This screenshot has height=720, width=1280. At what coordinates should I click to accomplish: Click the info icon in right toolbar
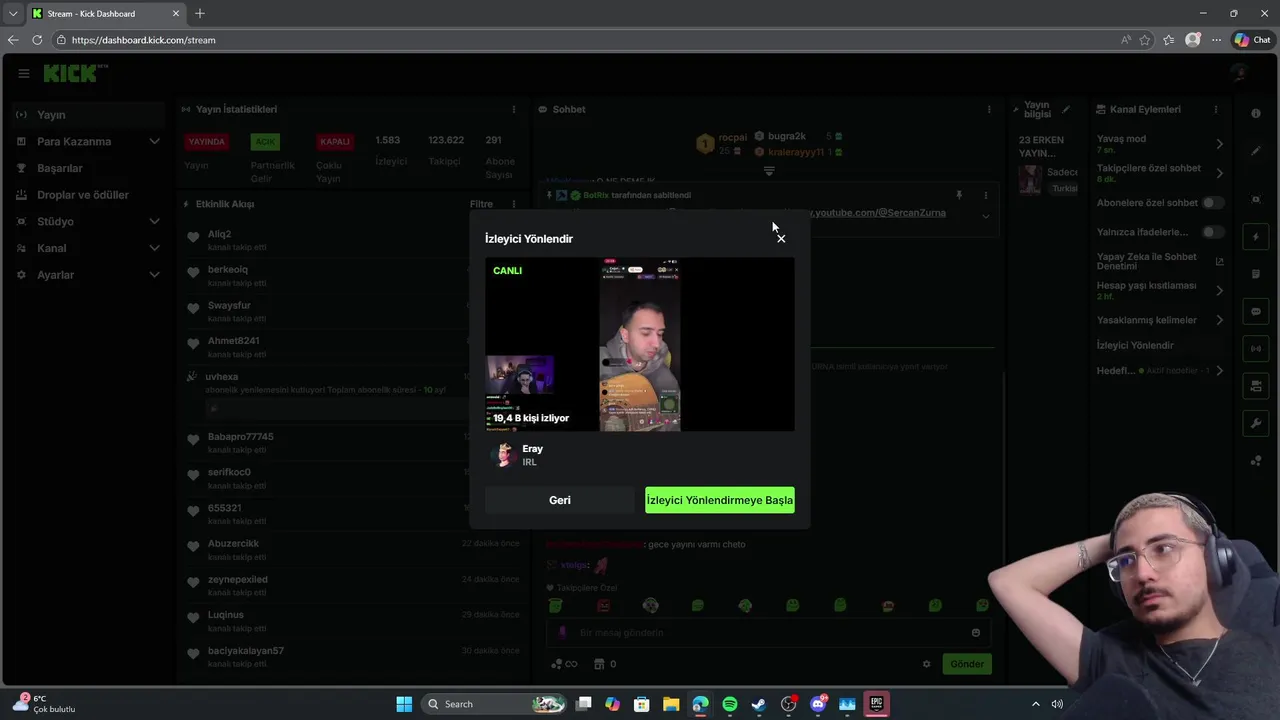(1256, 113)
